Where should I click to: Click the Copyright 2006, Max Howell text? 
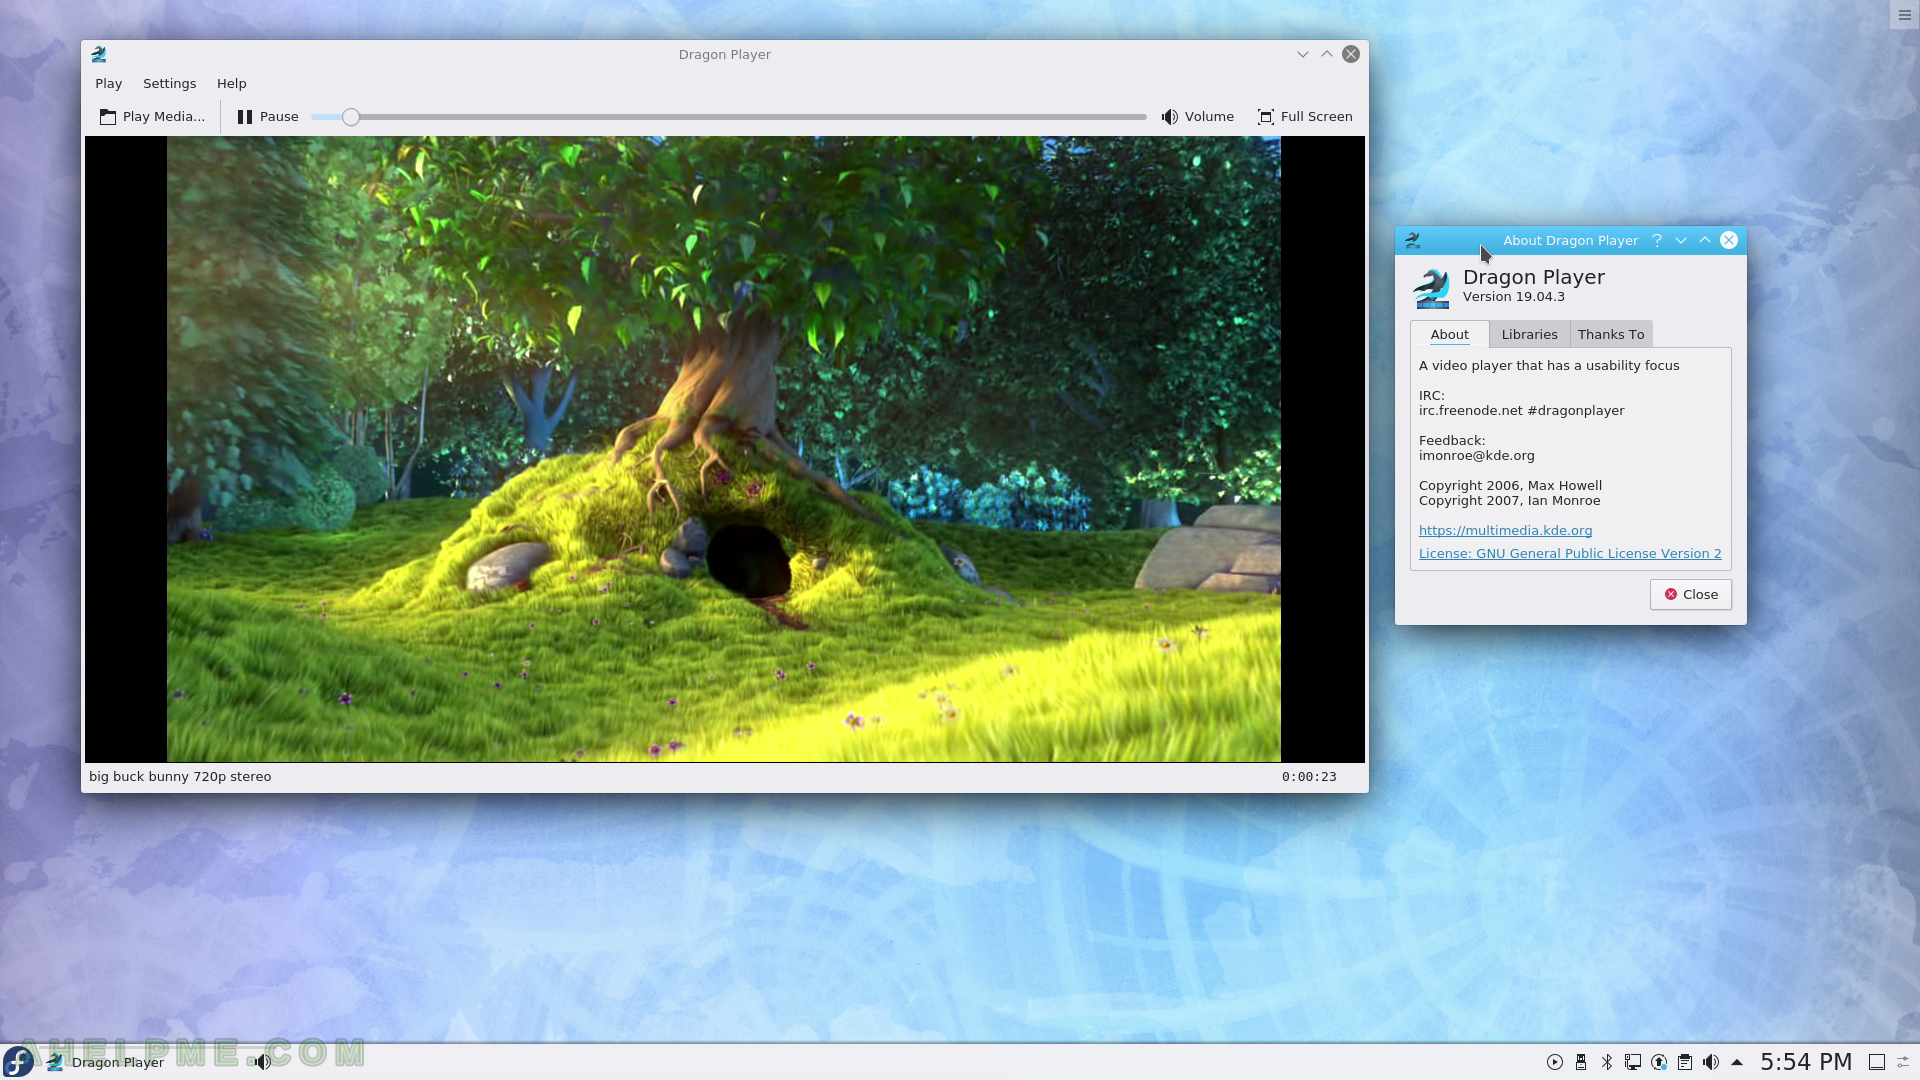(x=1510, y=486)
